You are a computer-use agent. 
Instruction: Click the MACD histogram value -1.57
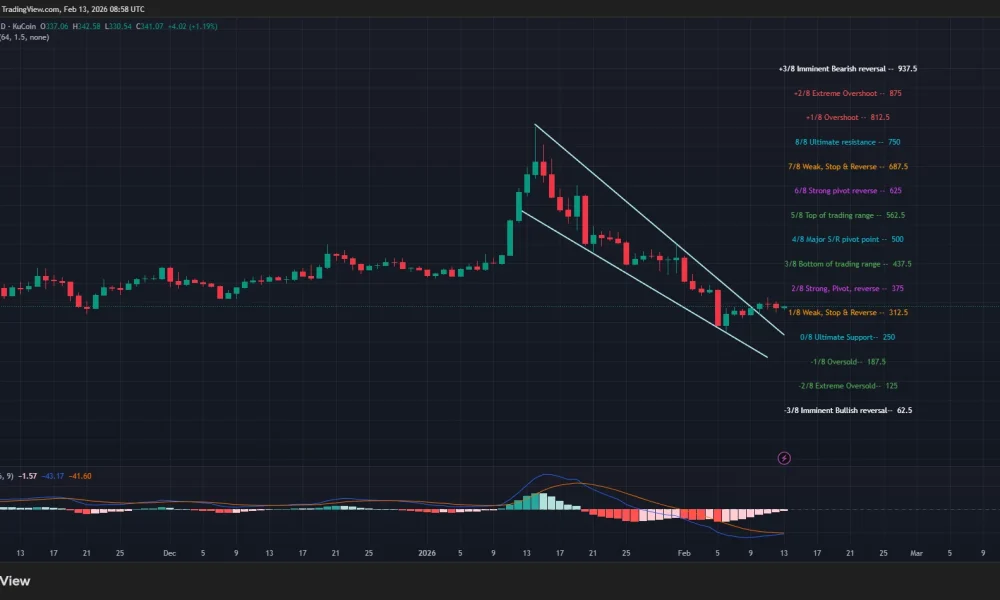tap(27, 476)
